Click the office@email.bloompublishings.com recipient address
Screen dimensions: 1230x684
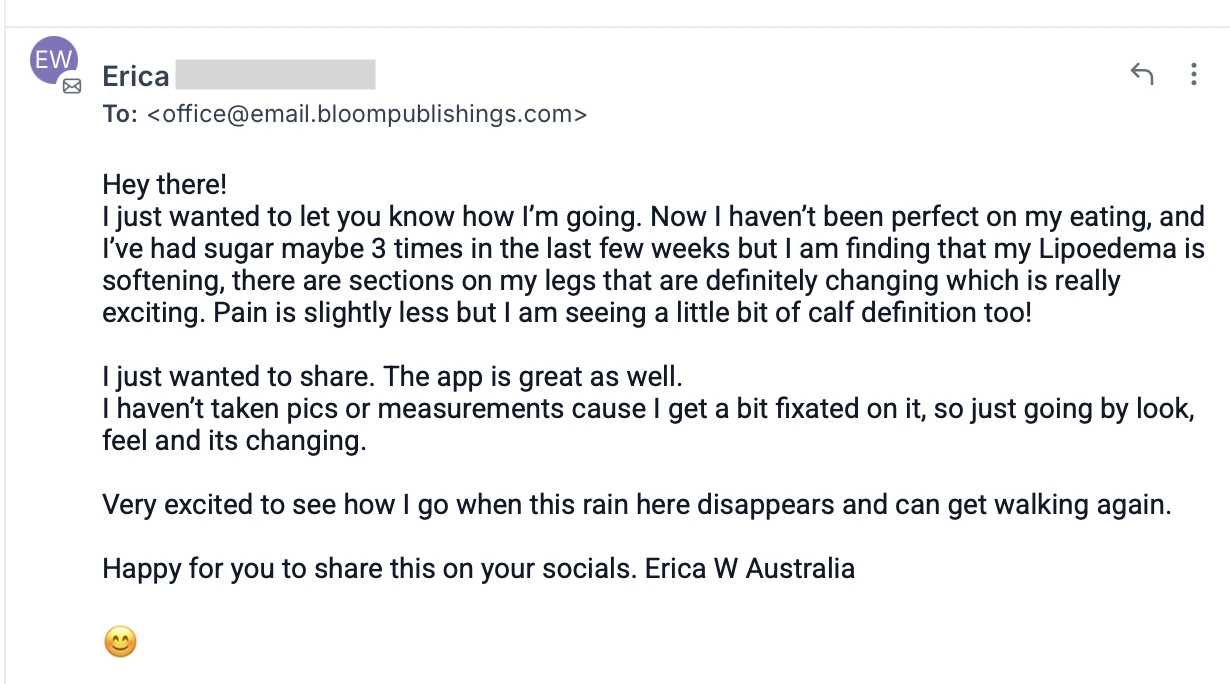coord(367,114)
